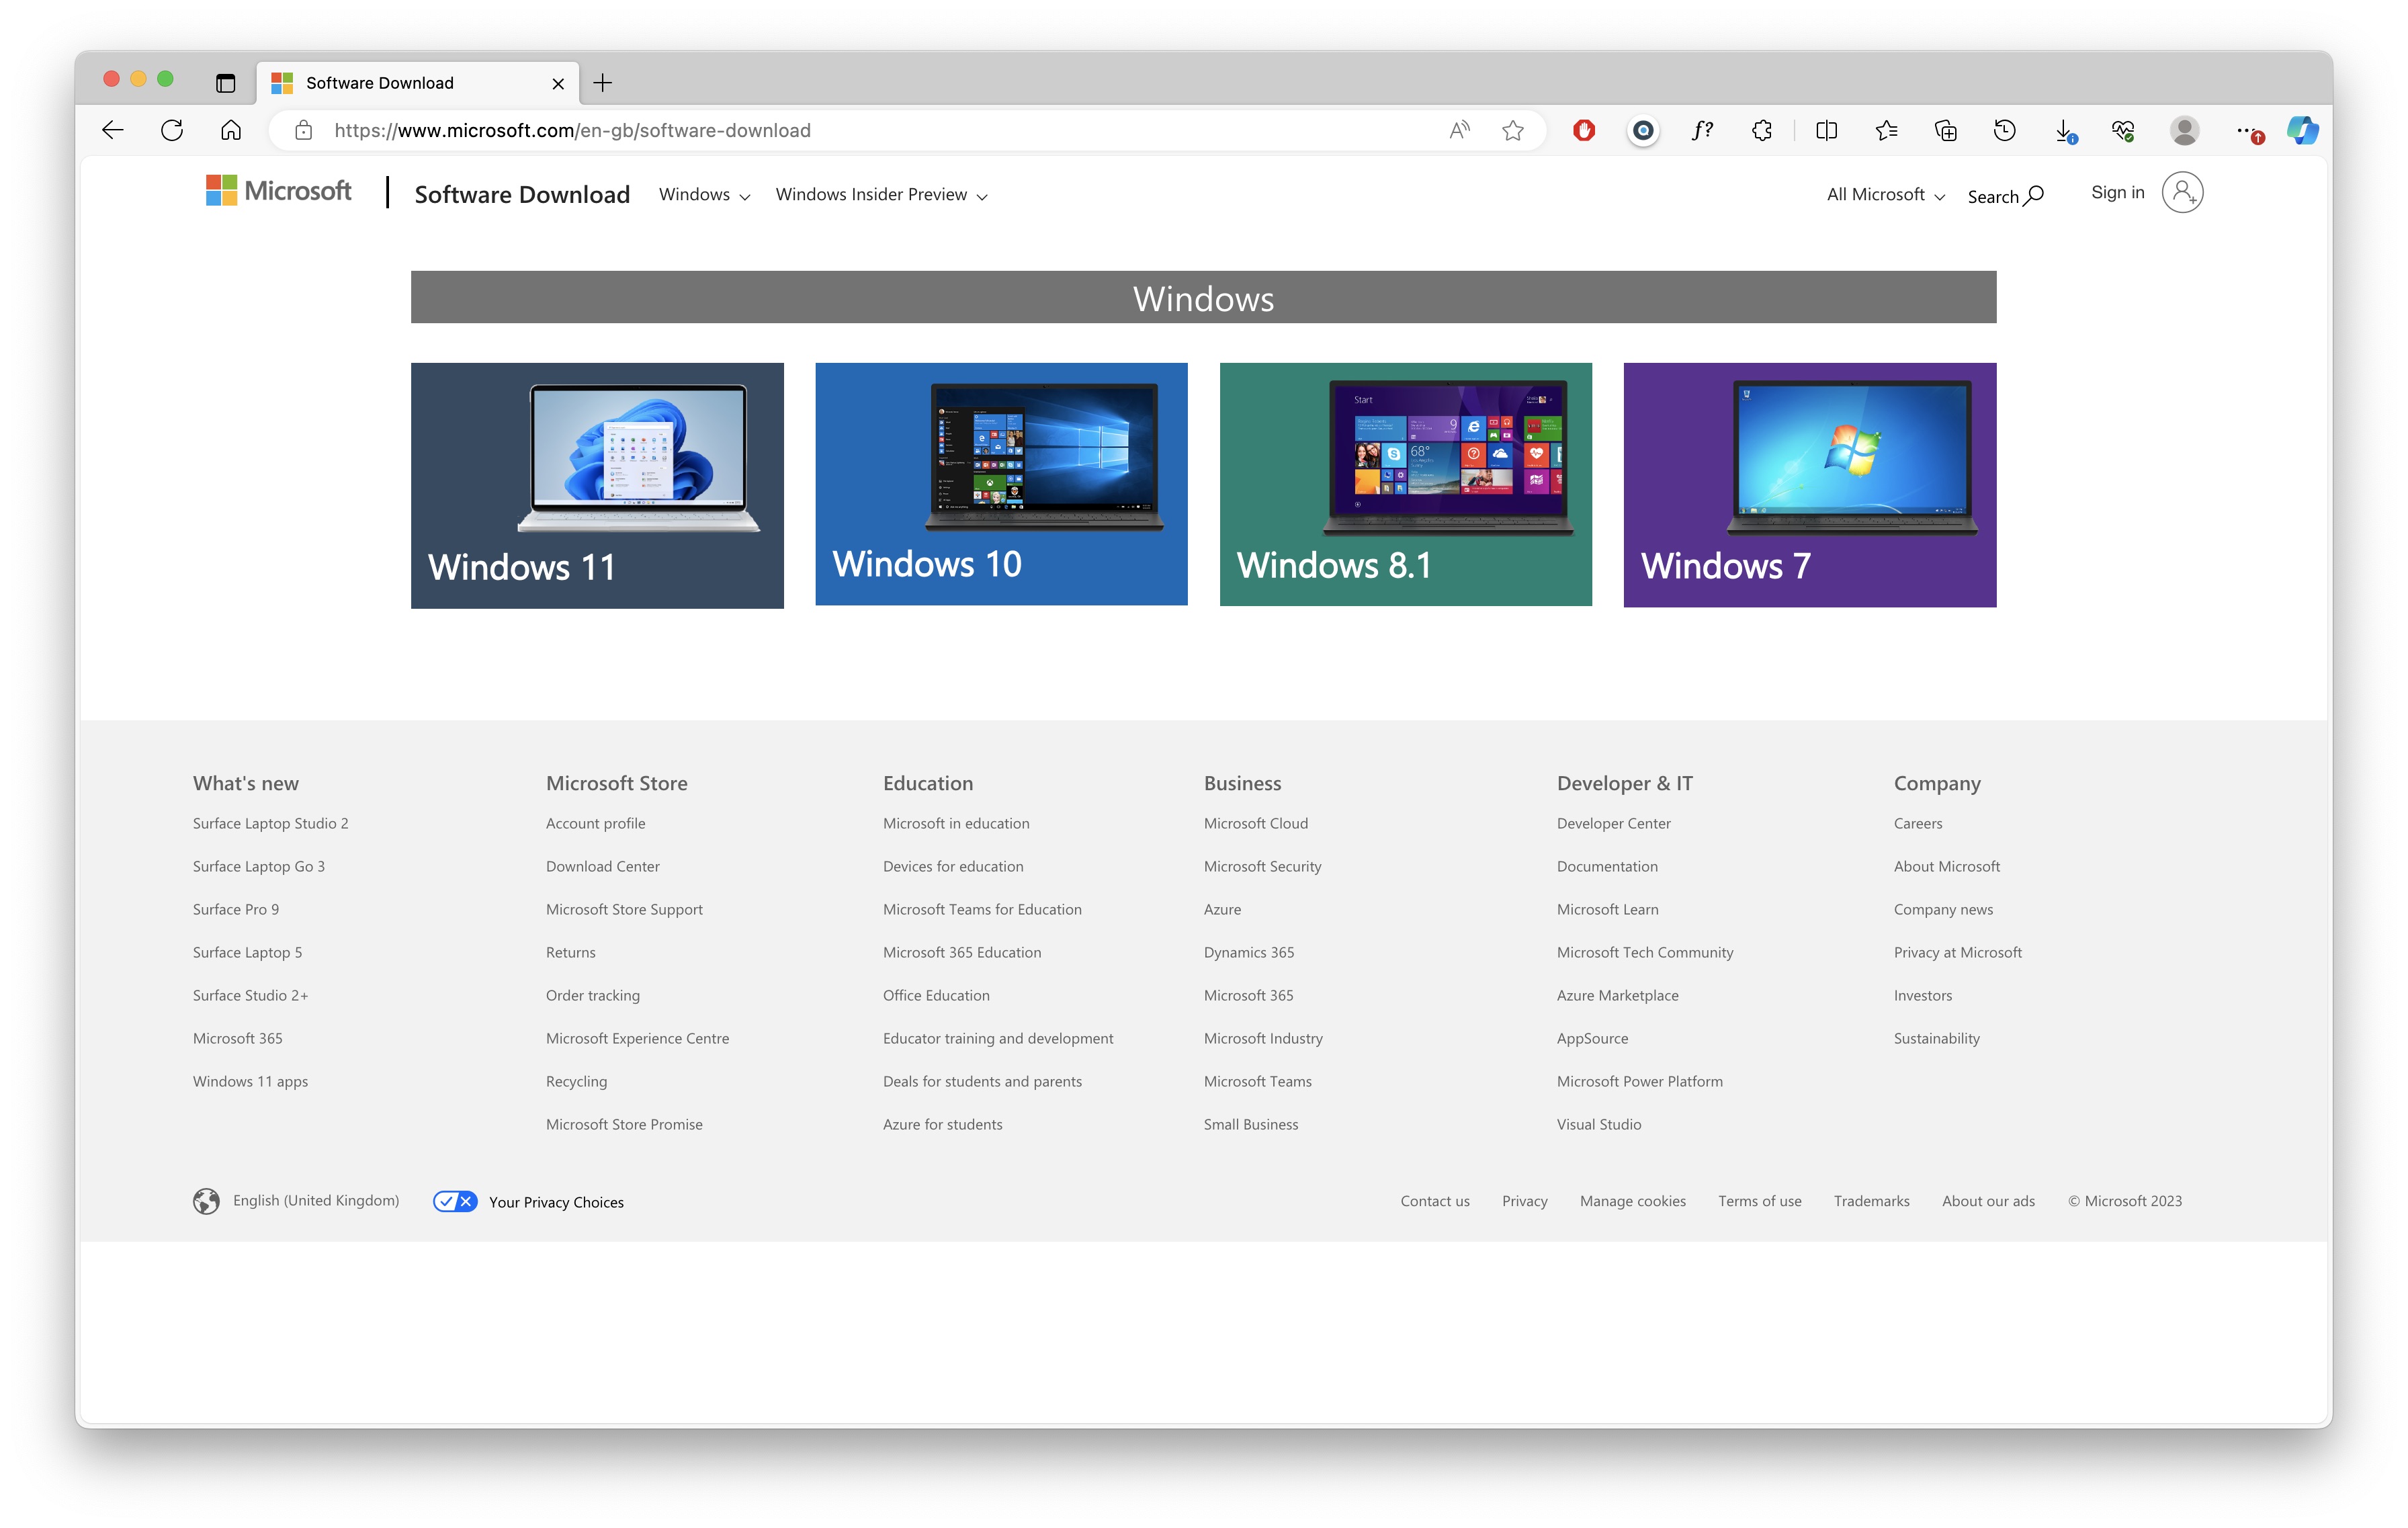The width and height of the screenshot is (2408, 1528).
Task: Open the tab actions menu icon
Action: coord(225,83)
